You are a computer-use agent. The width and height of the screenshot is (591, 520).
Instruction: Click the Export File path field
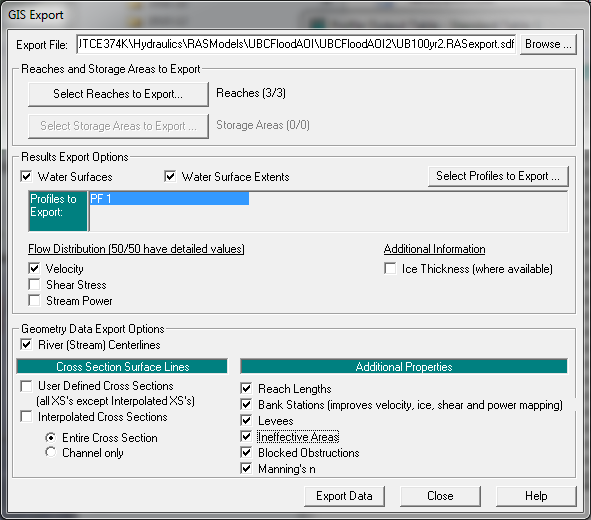pos(296,44)
